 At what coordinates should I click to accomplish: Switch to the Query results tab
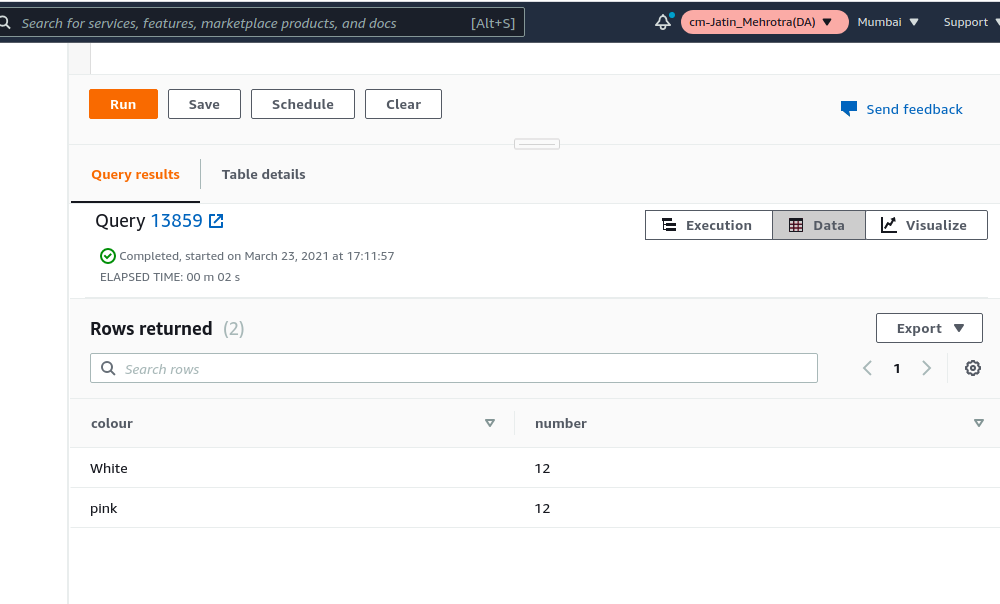[135, 174]
